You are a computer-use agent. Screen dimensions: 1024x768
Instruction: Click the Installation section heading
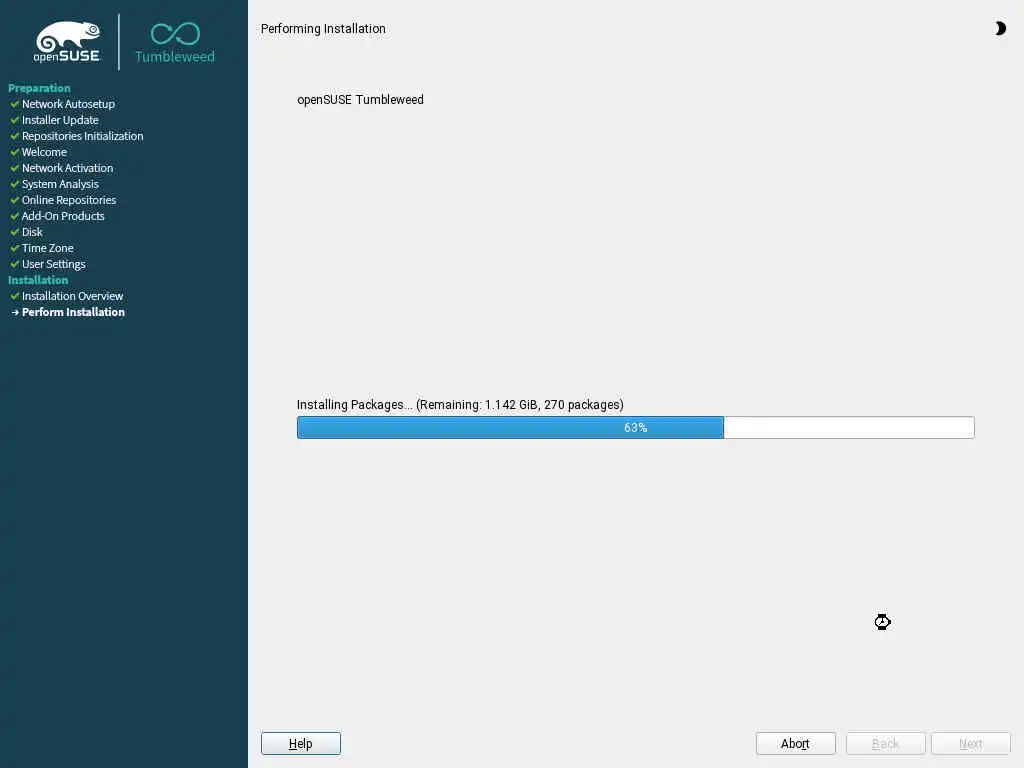[x=38, y=280]
